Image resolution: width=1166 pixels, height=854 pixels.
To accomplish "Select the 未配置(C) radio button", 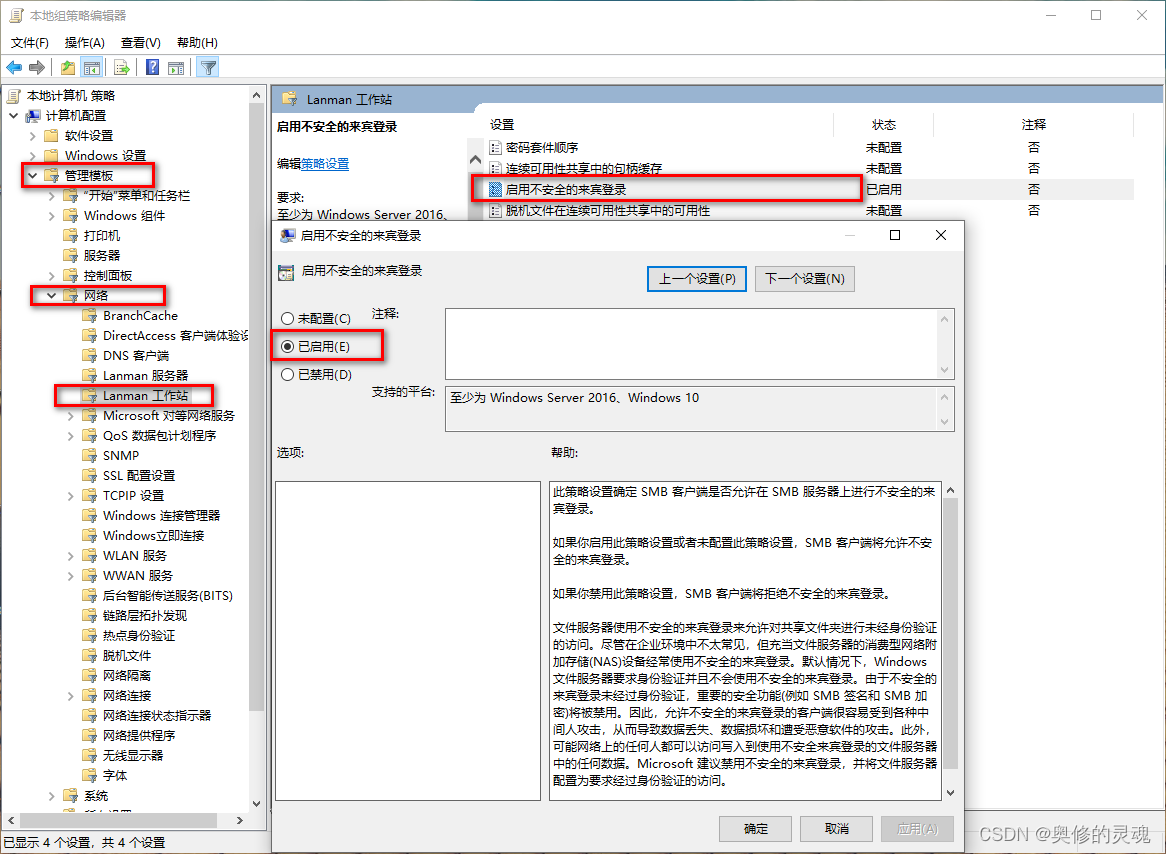I will [287, 318].
